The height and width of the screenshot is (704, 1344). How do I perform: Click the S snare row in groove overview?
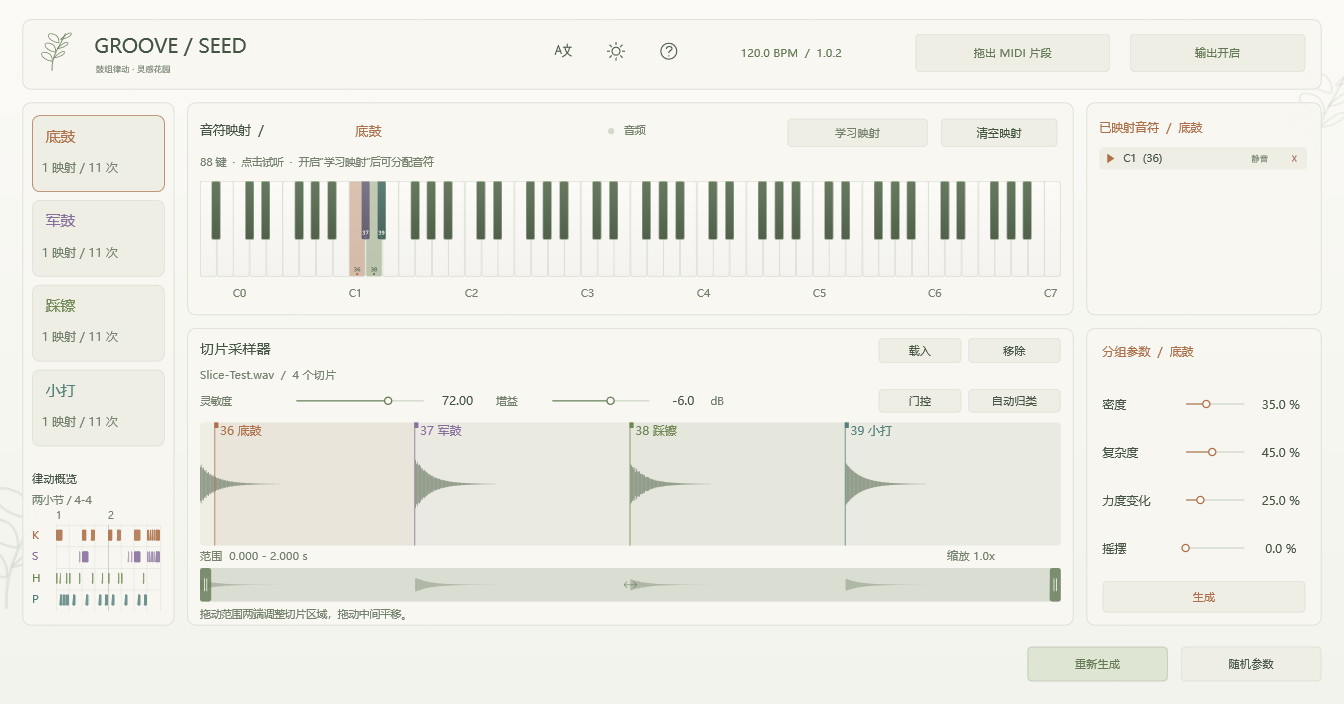96,556
